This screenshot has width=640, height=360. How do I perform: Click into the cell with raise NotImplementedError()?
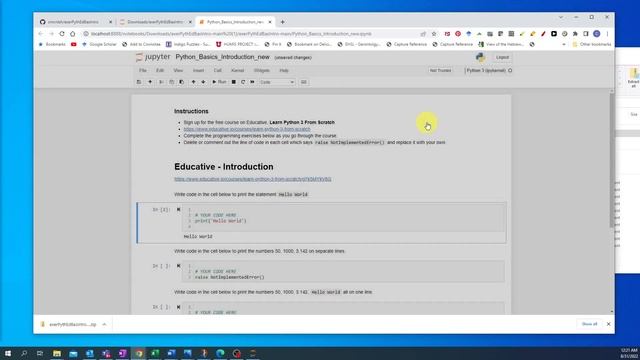click(343, 271)
